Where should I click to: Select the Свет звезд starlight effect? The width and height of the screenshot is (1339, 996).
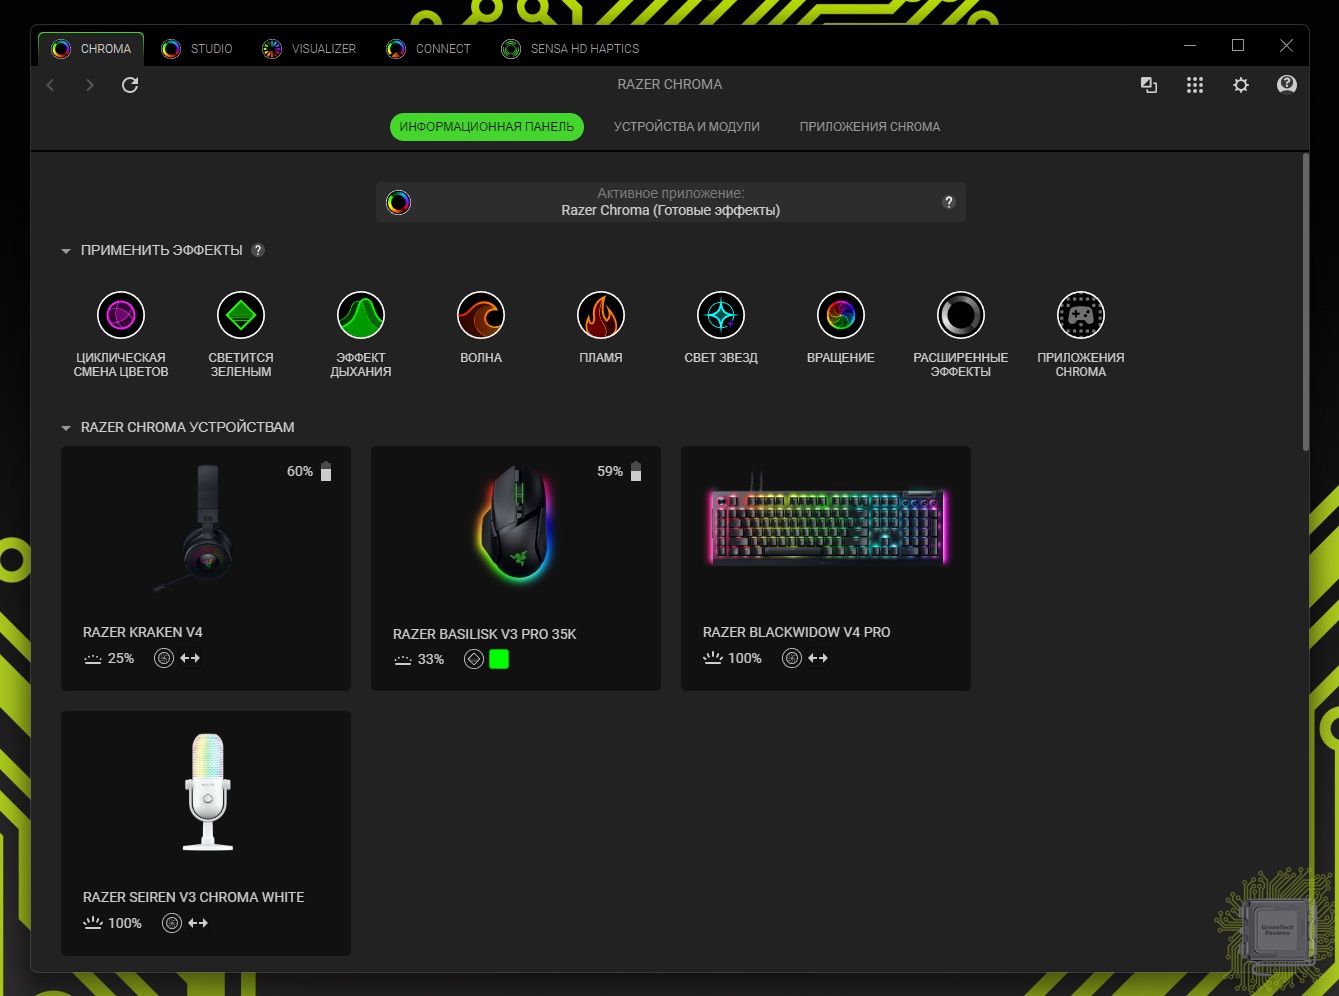coord(721,316)
